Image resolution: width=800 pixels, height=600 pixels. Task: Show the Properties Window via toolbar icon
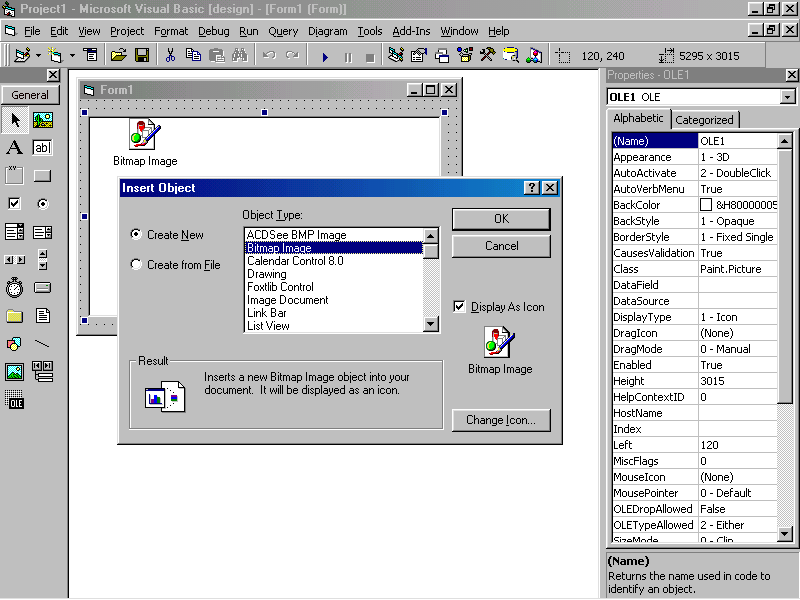point(419,55)
